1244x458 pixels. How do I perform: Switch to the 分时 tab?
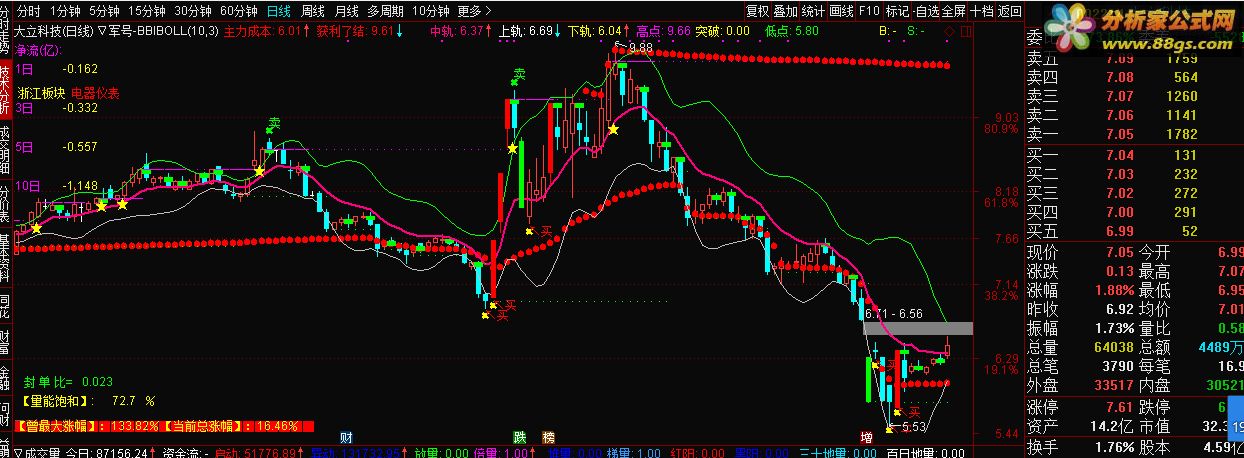pyautogui.click(x=29, y=11)
